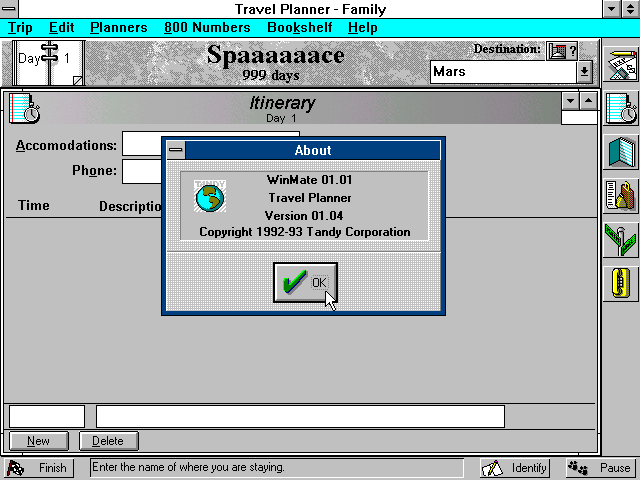Open the street signs directions icon
640x480 pixels.
621,240
